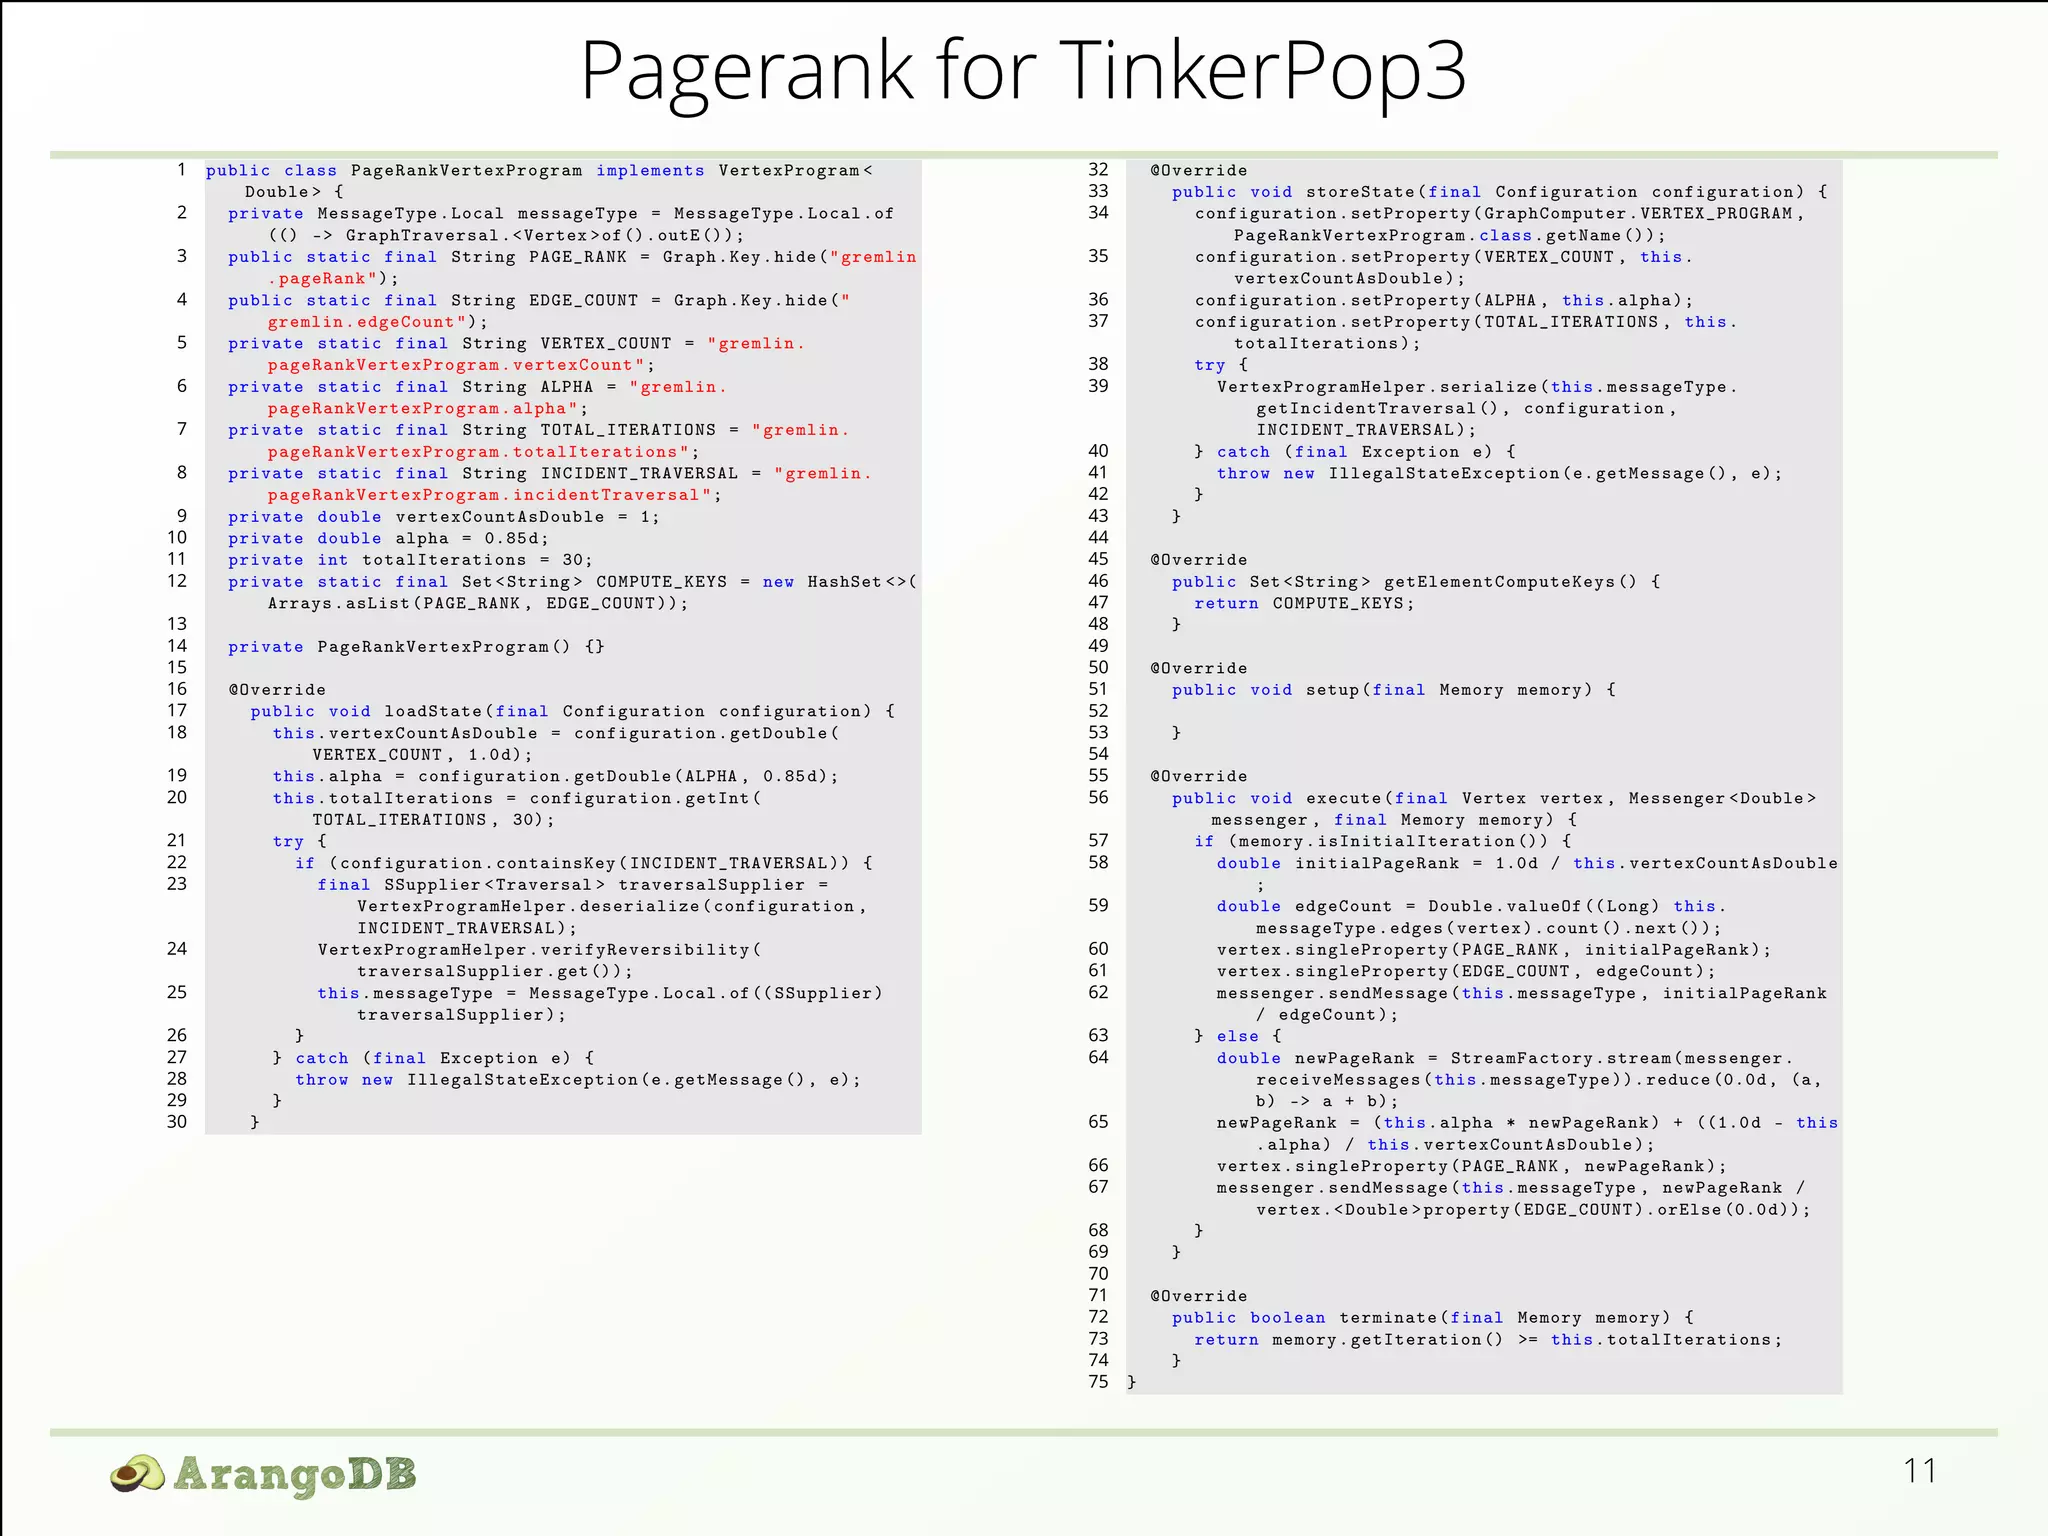Click 'alpha = 0.85d;' on line 10
2048x1536 pixels.
point(472,538)
